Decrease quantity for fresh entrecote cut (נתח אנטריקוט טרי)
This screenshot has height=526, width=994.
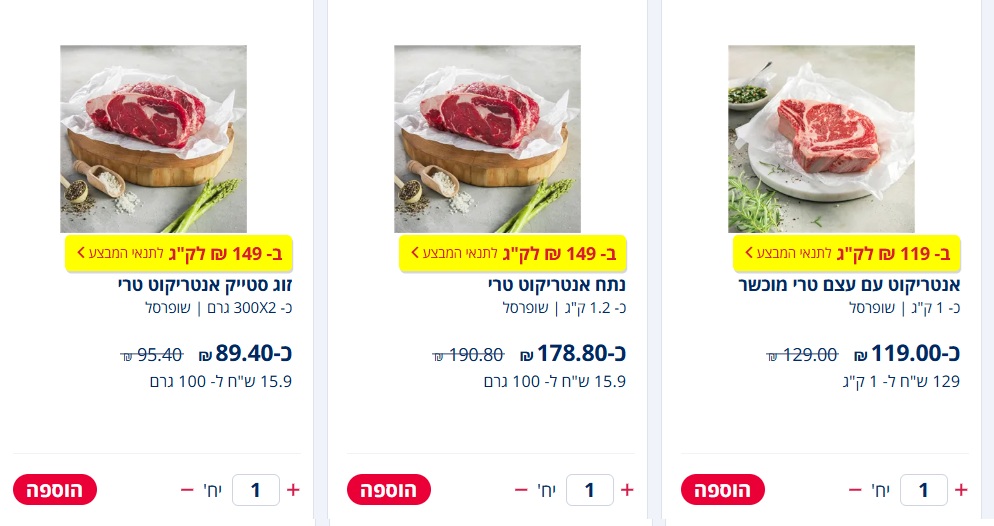pos(521,490)
